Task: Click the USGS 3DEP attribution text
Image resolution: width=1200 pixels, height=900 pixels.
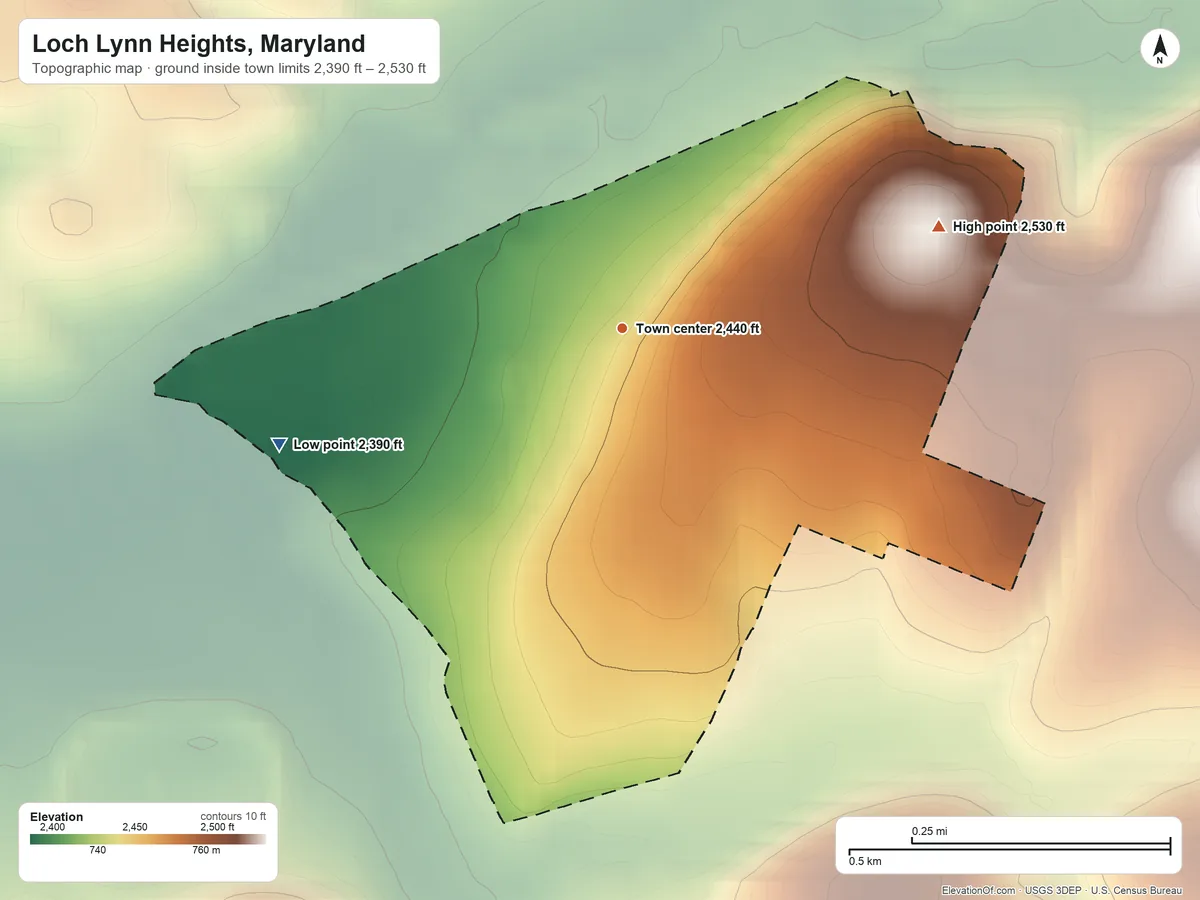Action: click(1054, 890)
